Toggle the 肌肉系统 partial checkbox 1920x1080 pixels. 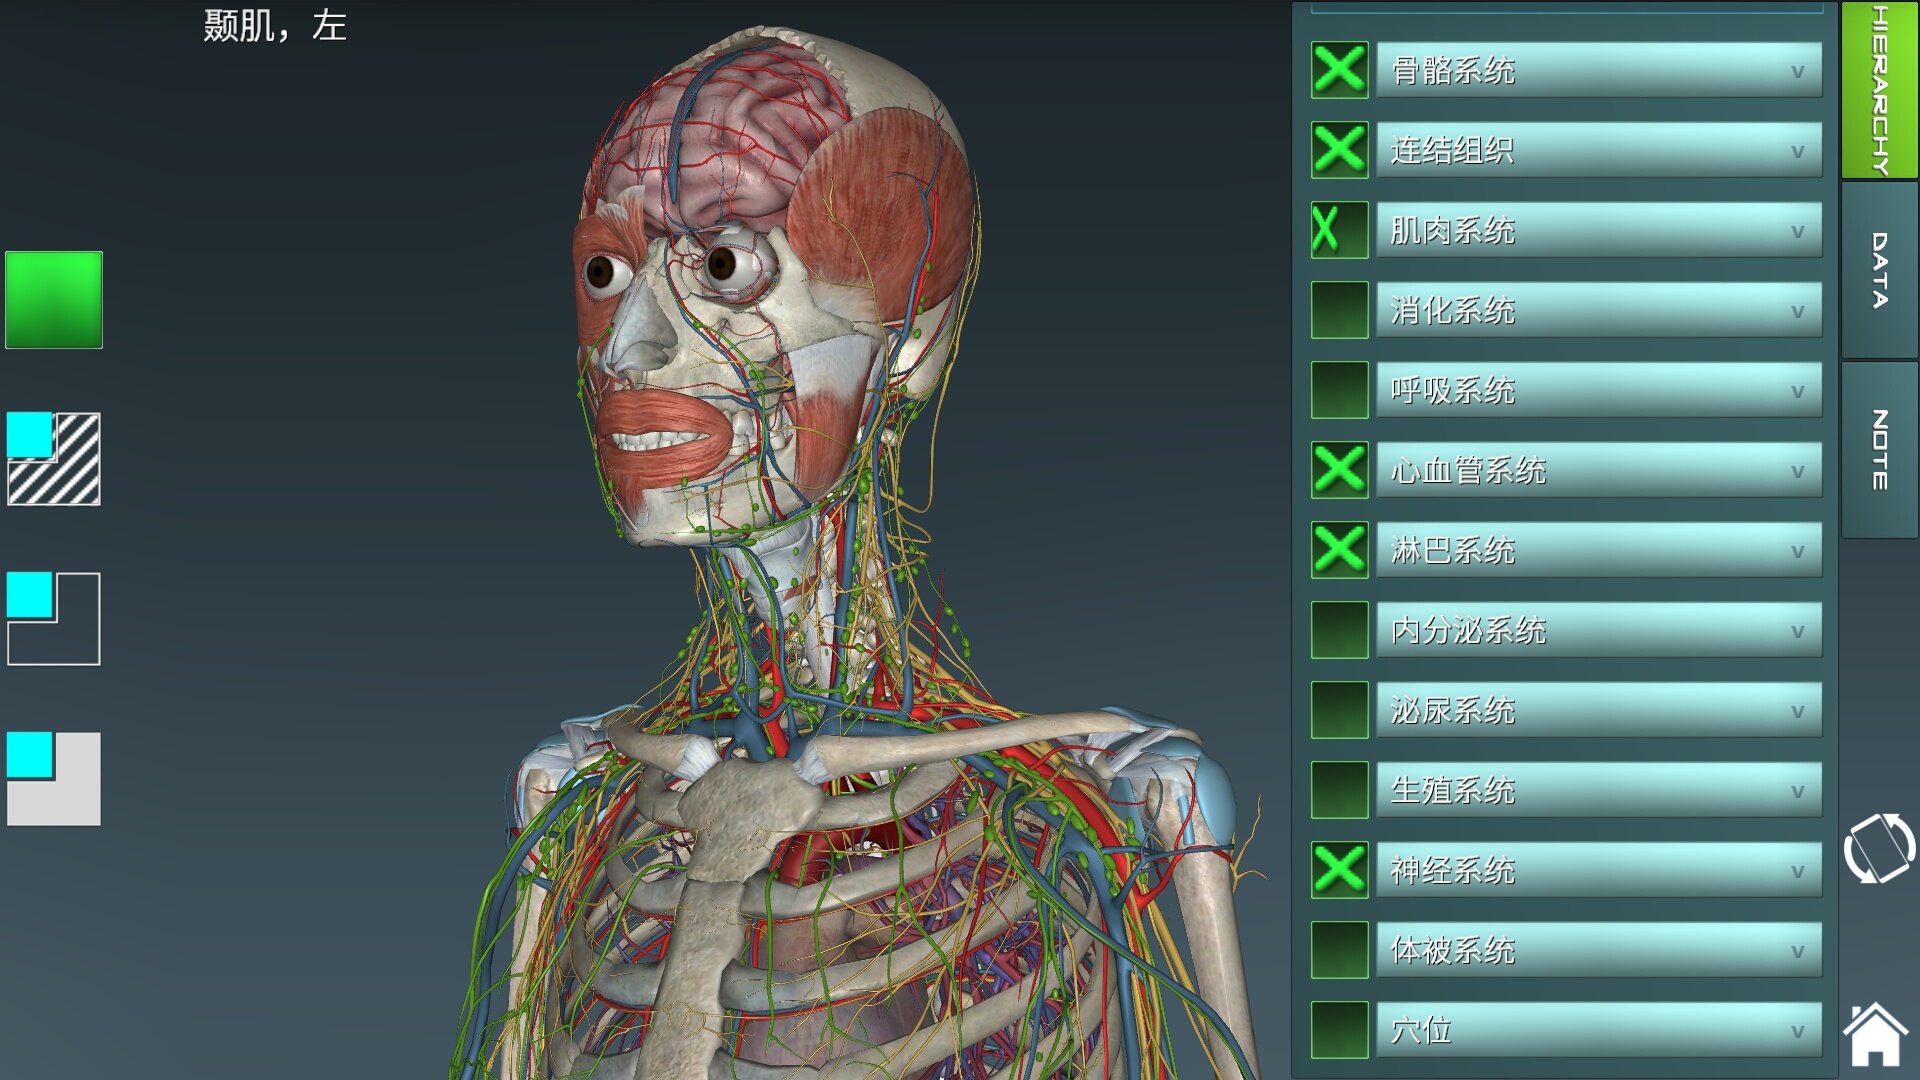1339,230
